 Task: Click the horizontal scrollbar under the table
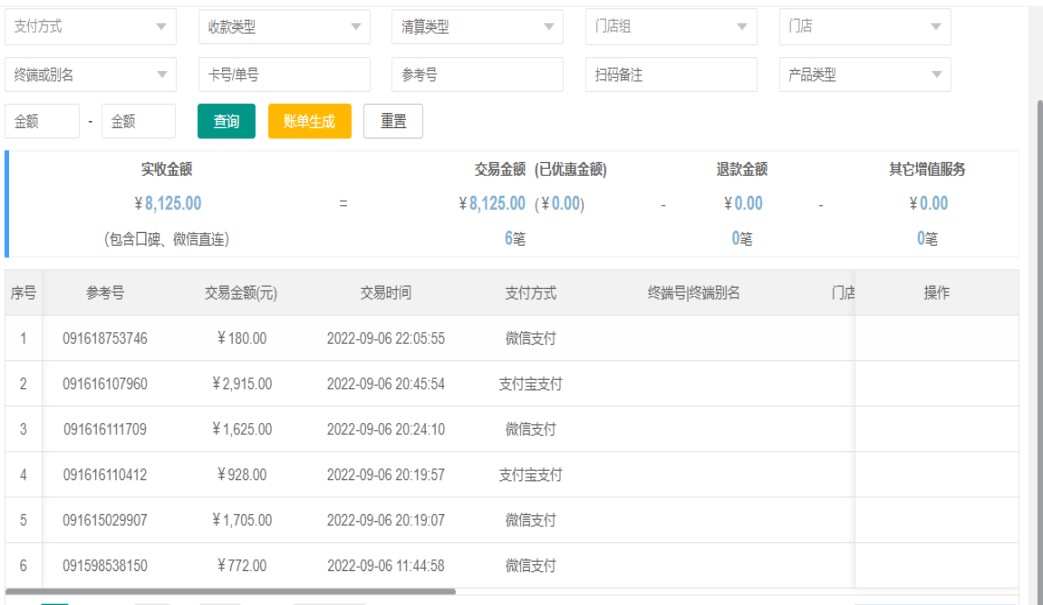[x=230, y=592]
